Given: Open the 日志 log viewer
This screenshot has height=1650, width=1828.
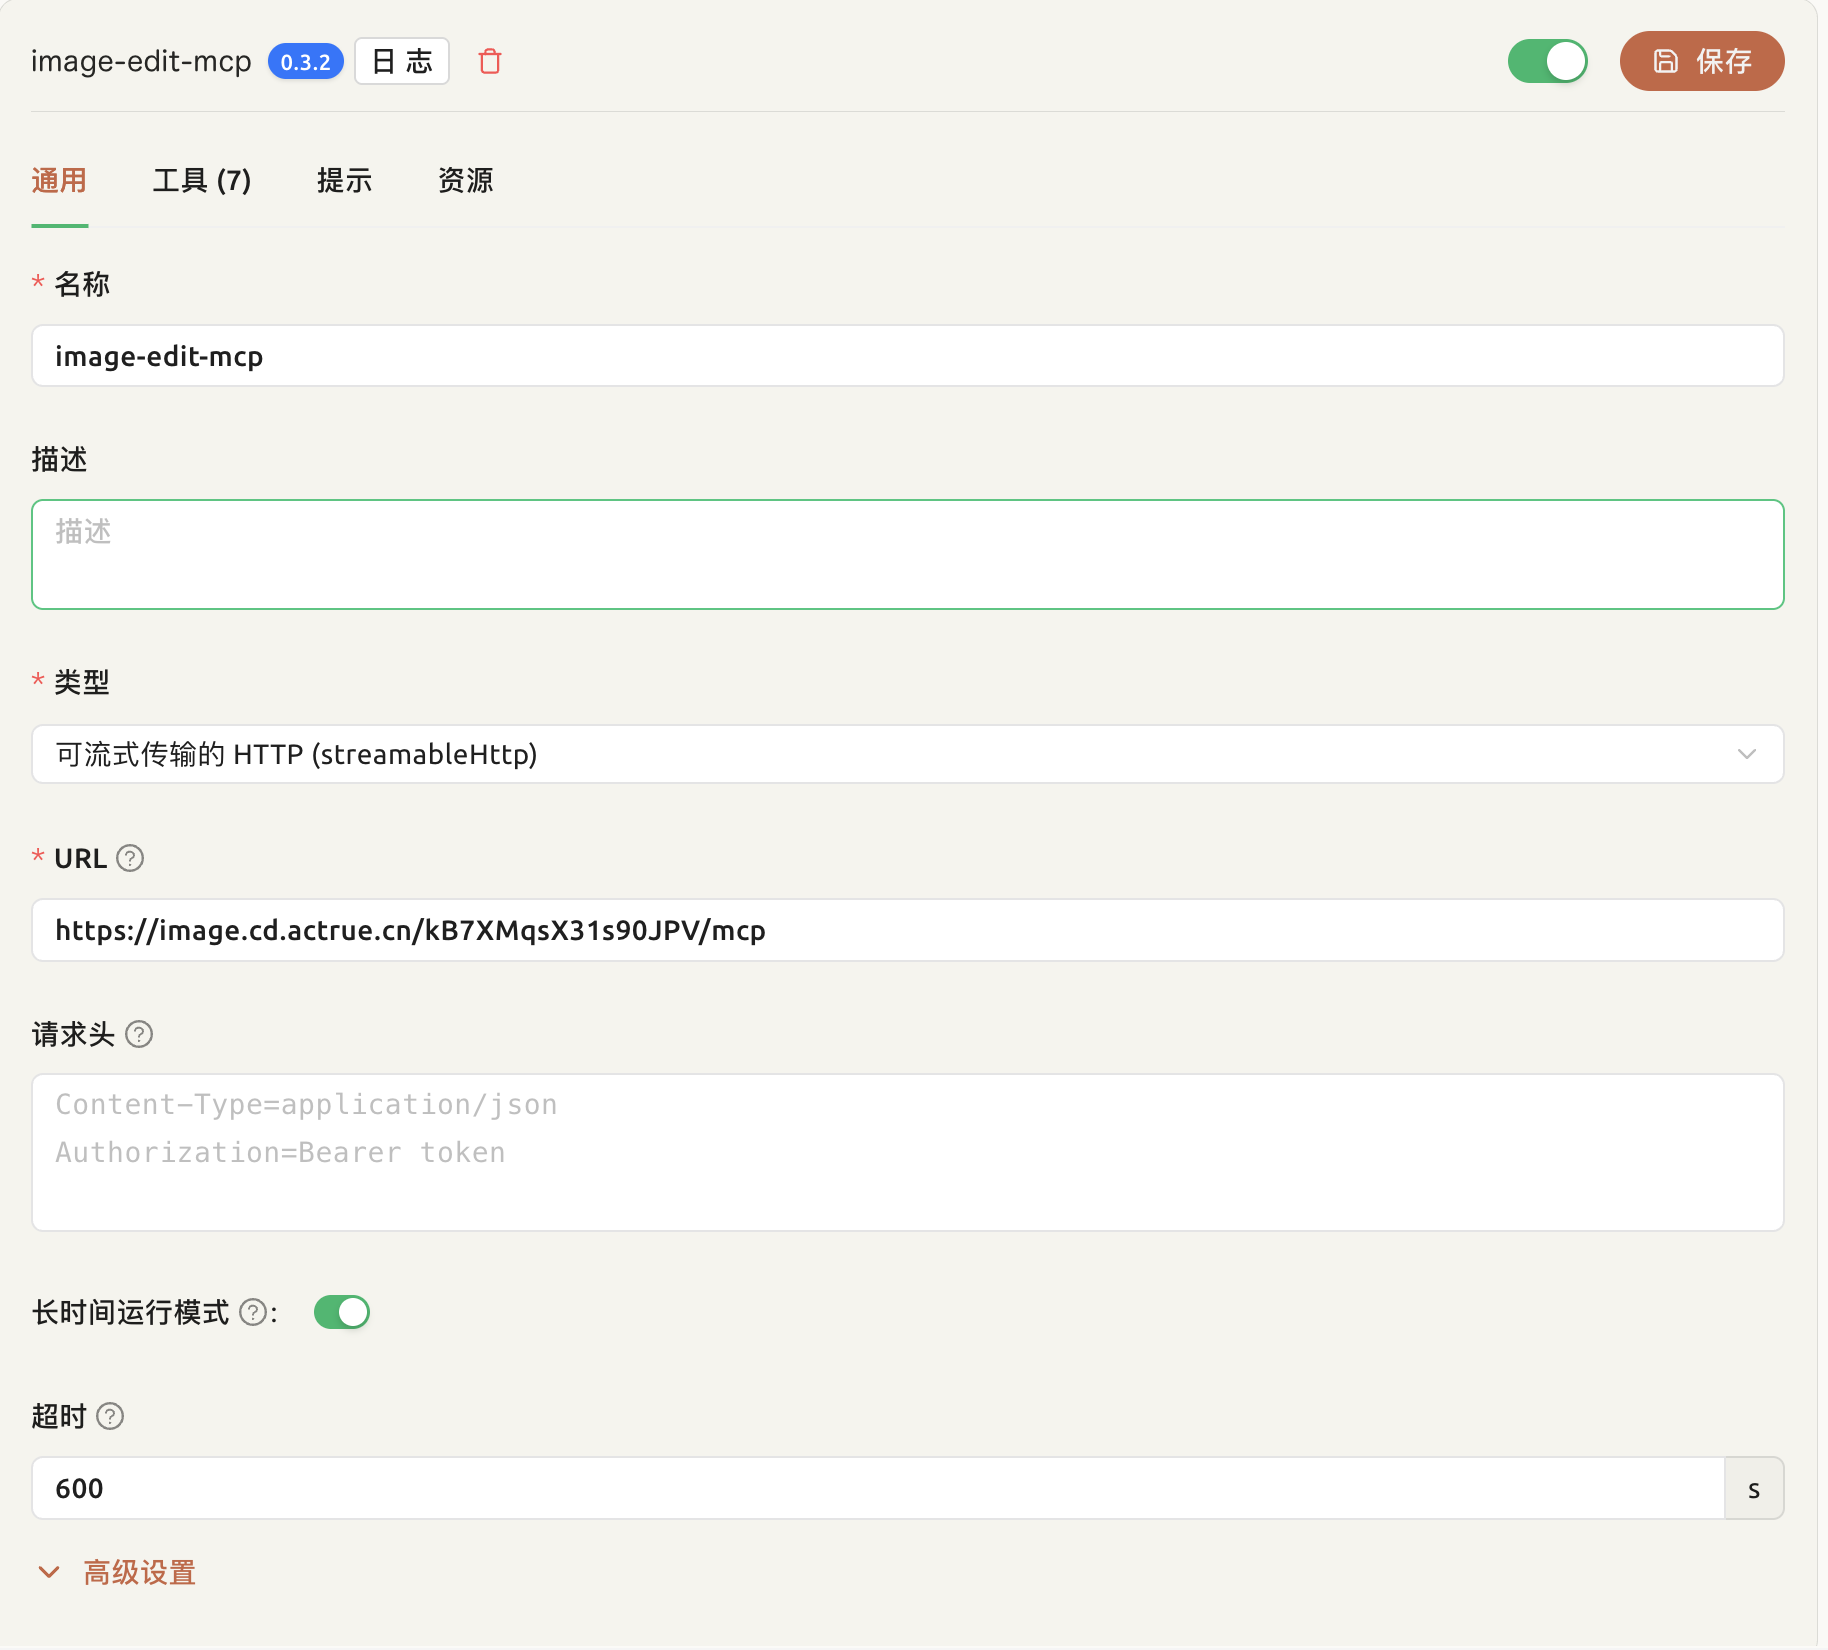Looking at the screenshot, I should coord(401,61).
